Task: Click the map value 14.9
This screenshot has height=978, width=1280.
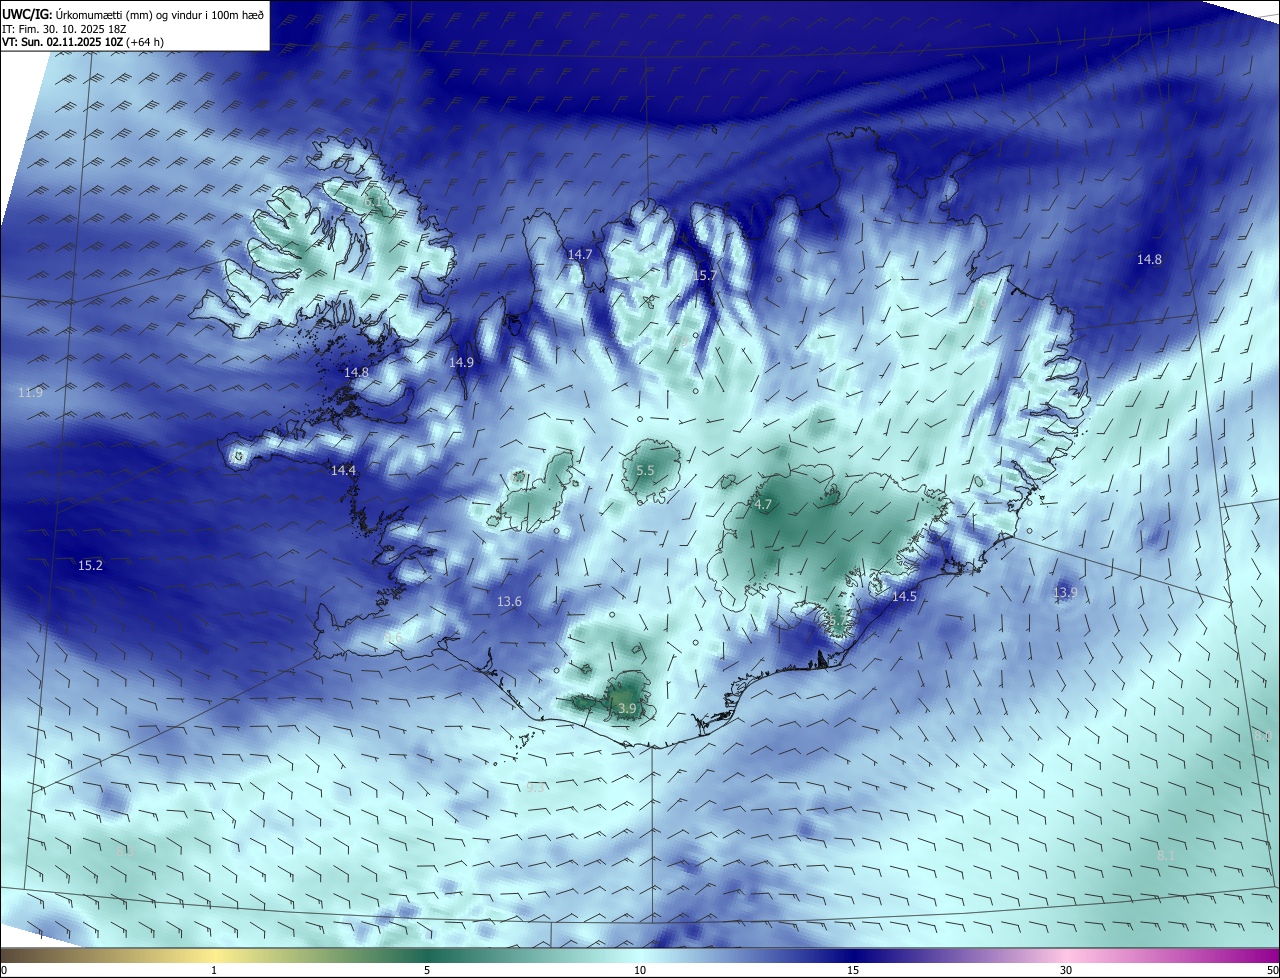Action: point(461,362)
